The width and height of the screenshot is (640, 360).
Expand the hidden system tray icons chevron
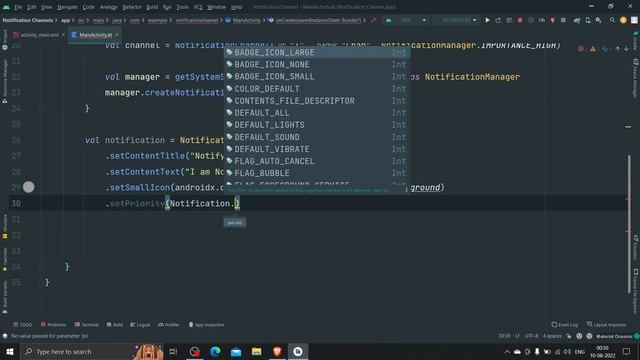507,351
